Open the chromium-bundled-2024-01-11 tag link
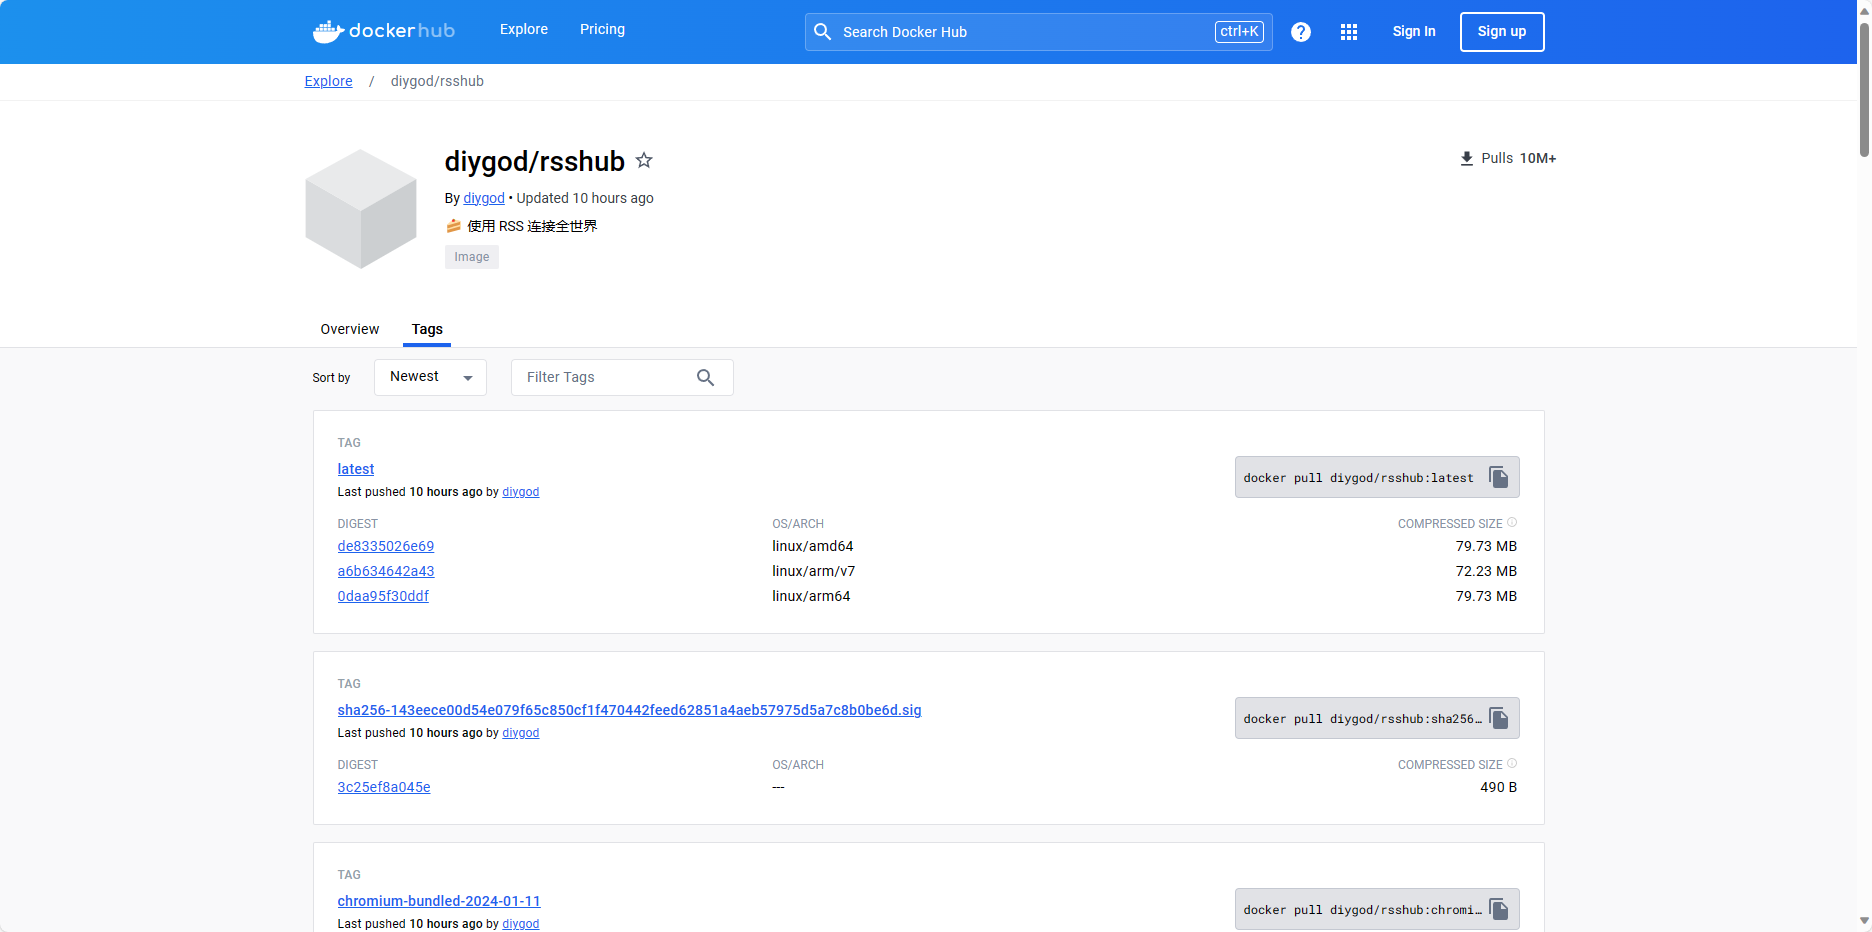Image resolution: width=1872 pixels, height=932 pixels. click(439, 901)
